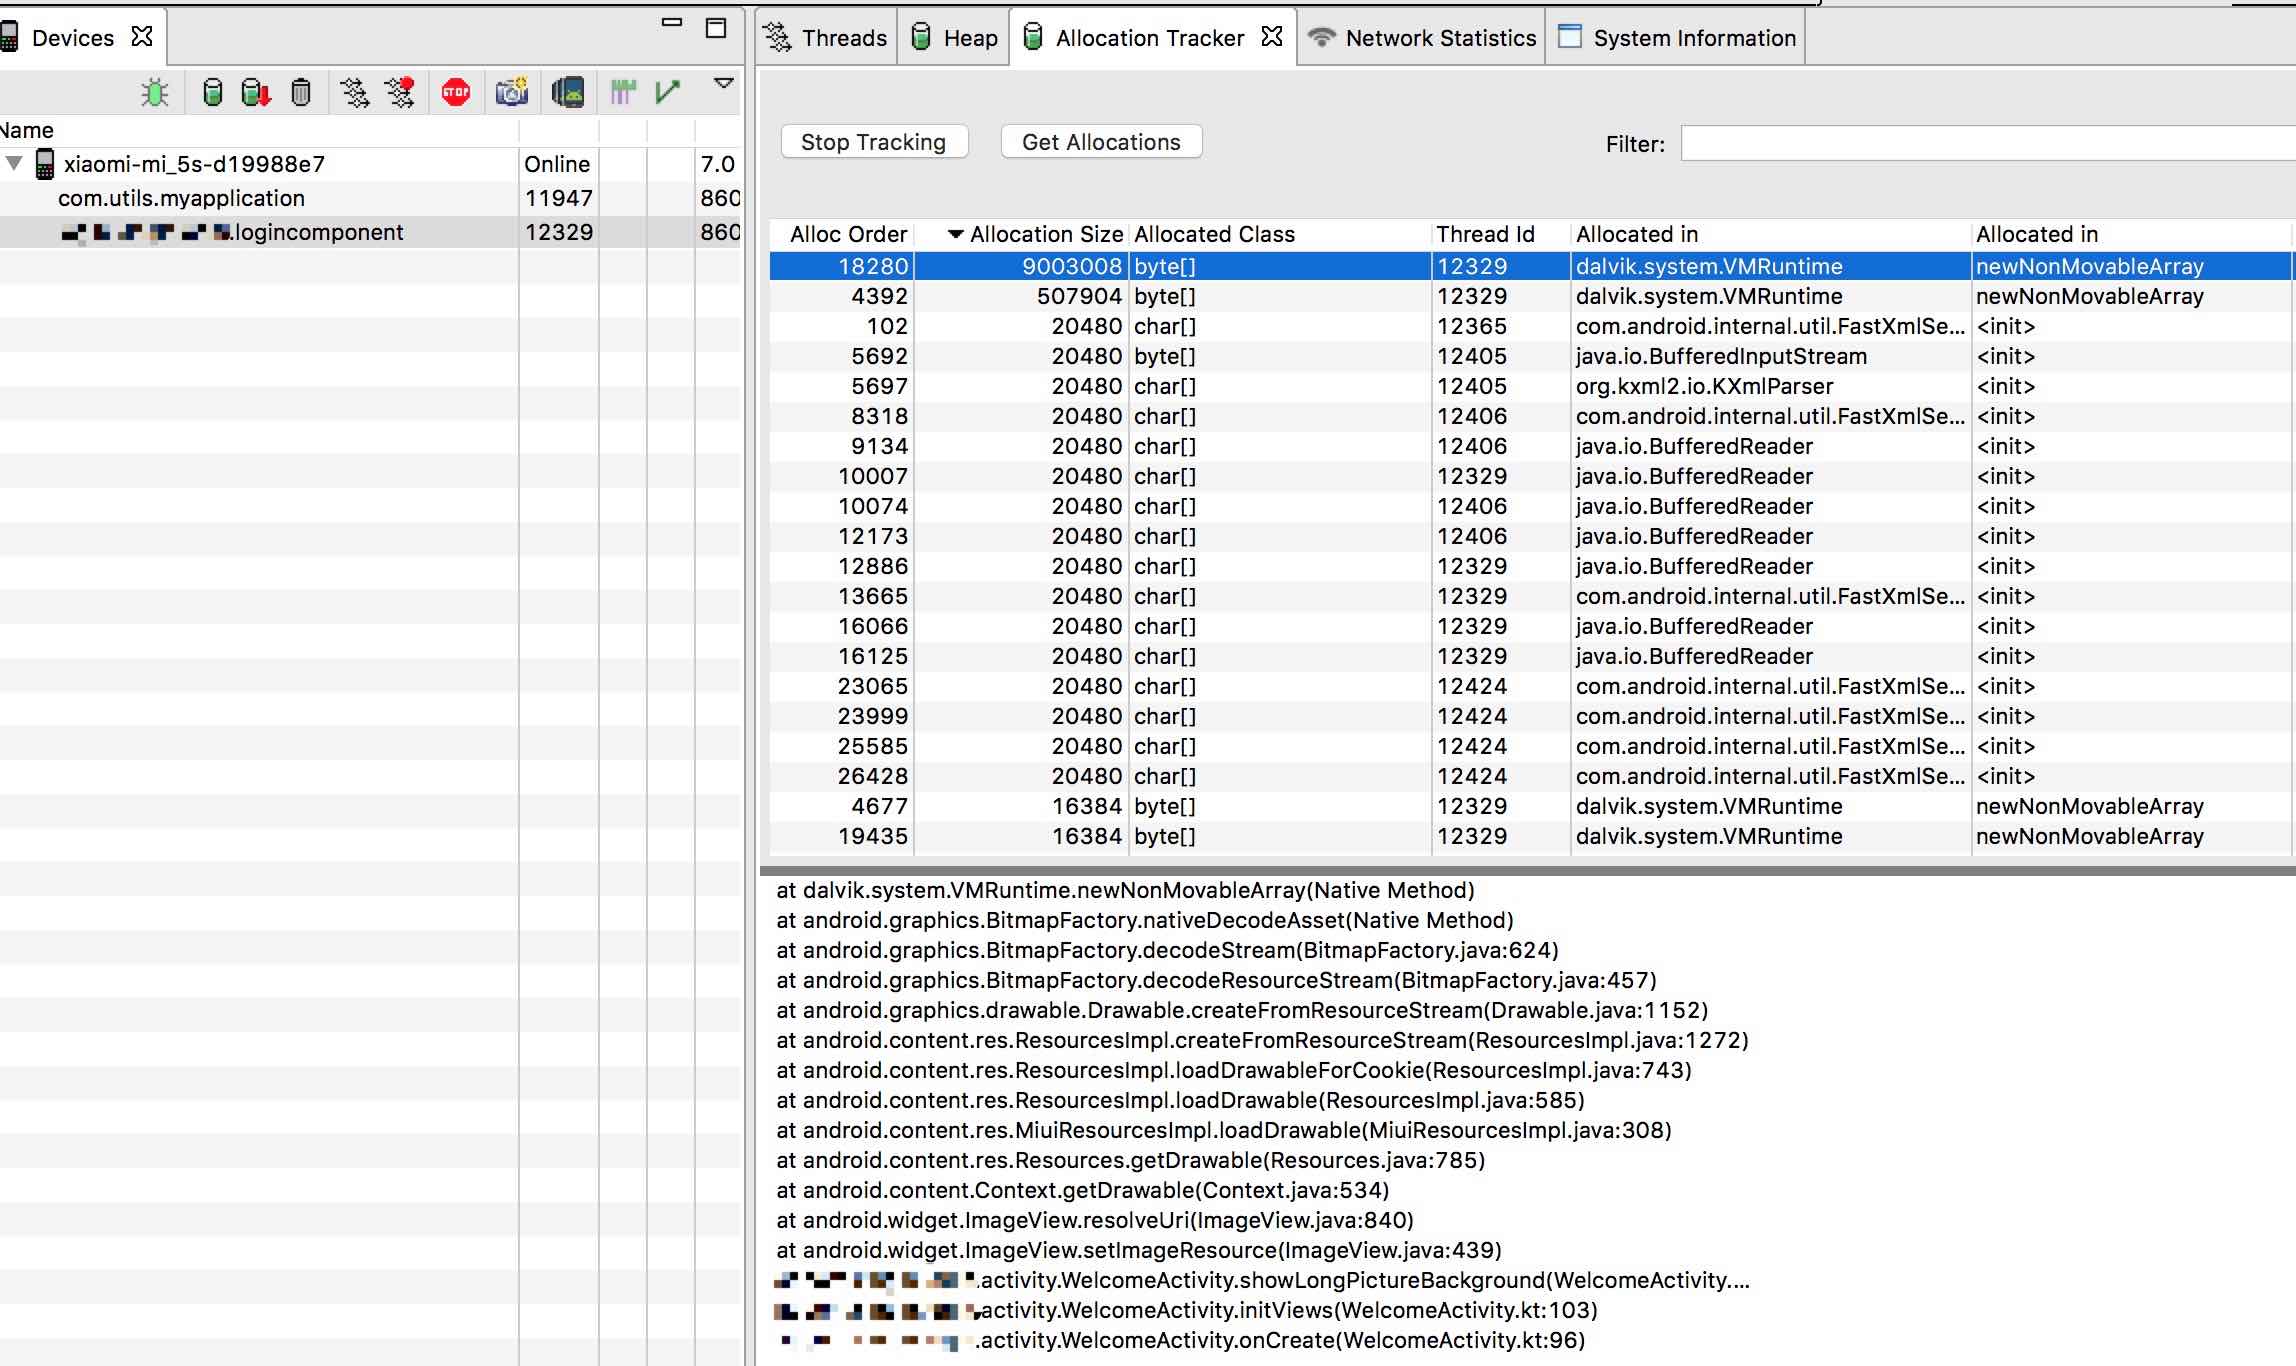Sort by the Allocation Size column header
2296x1366 pixels.
click(1045, 234)
